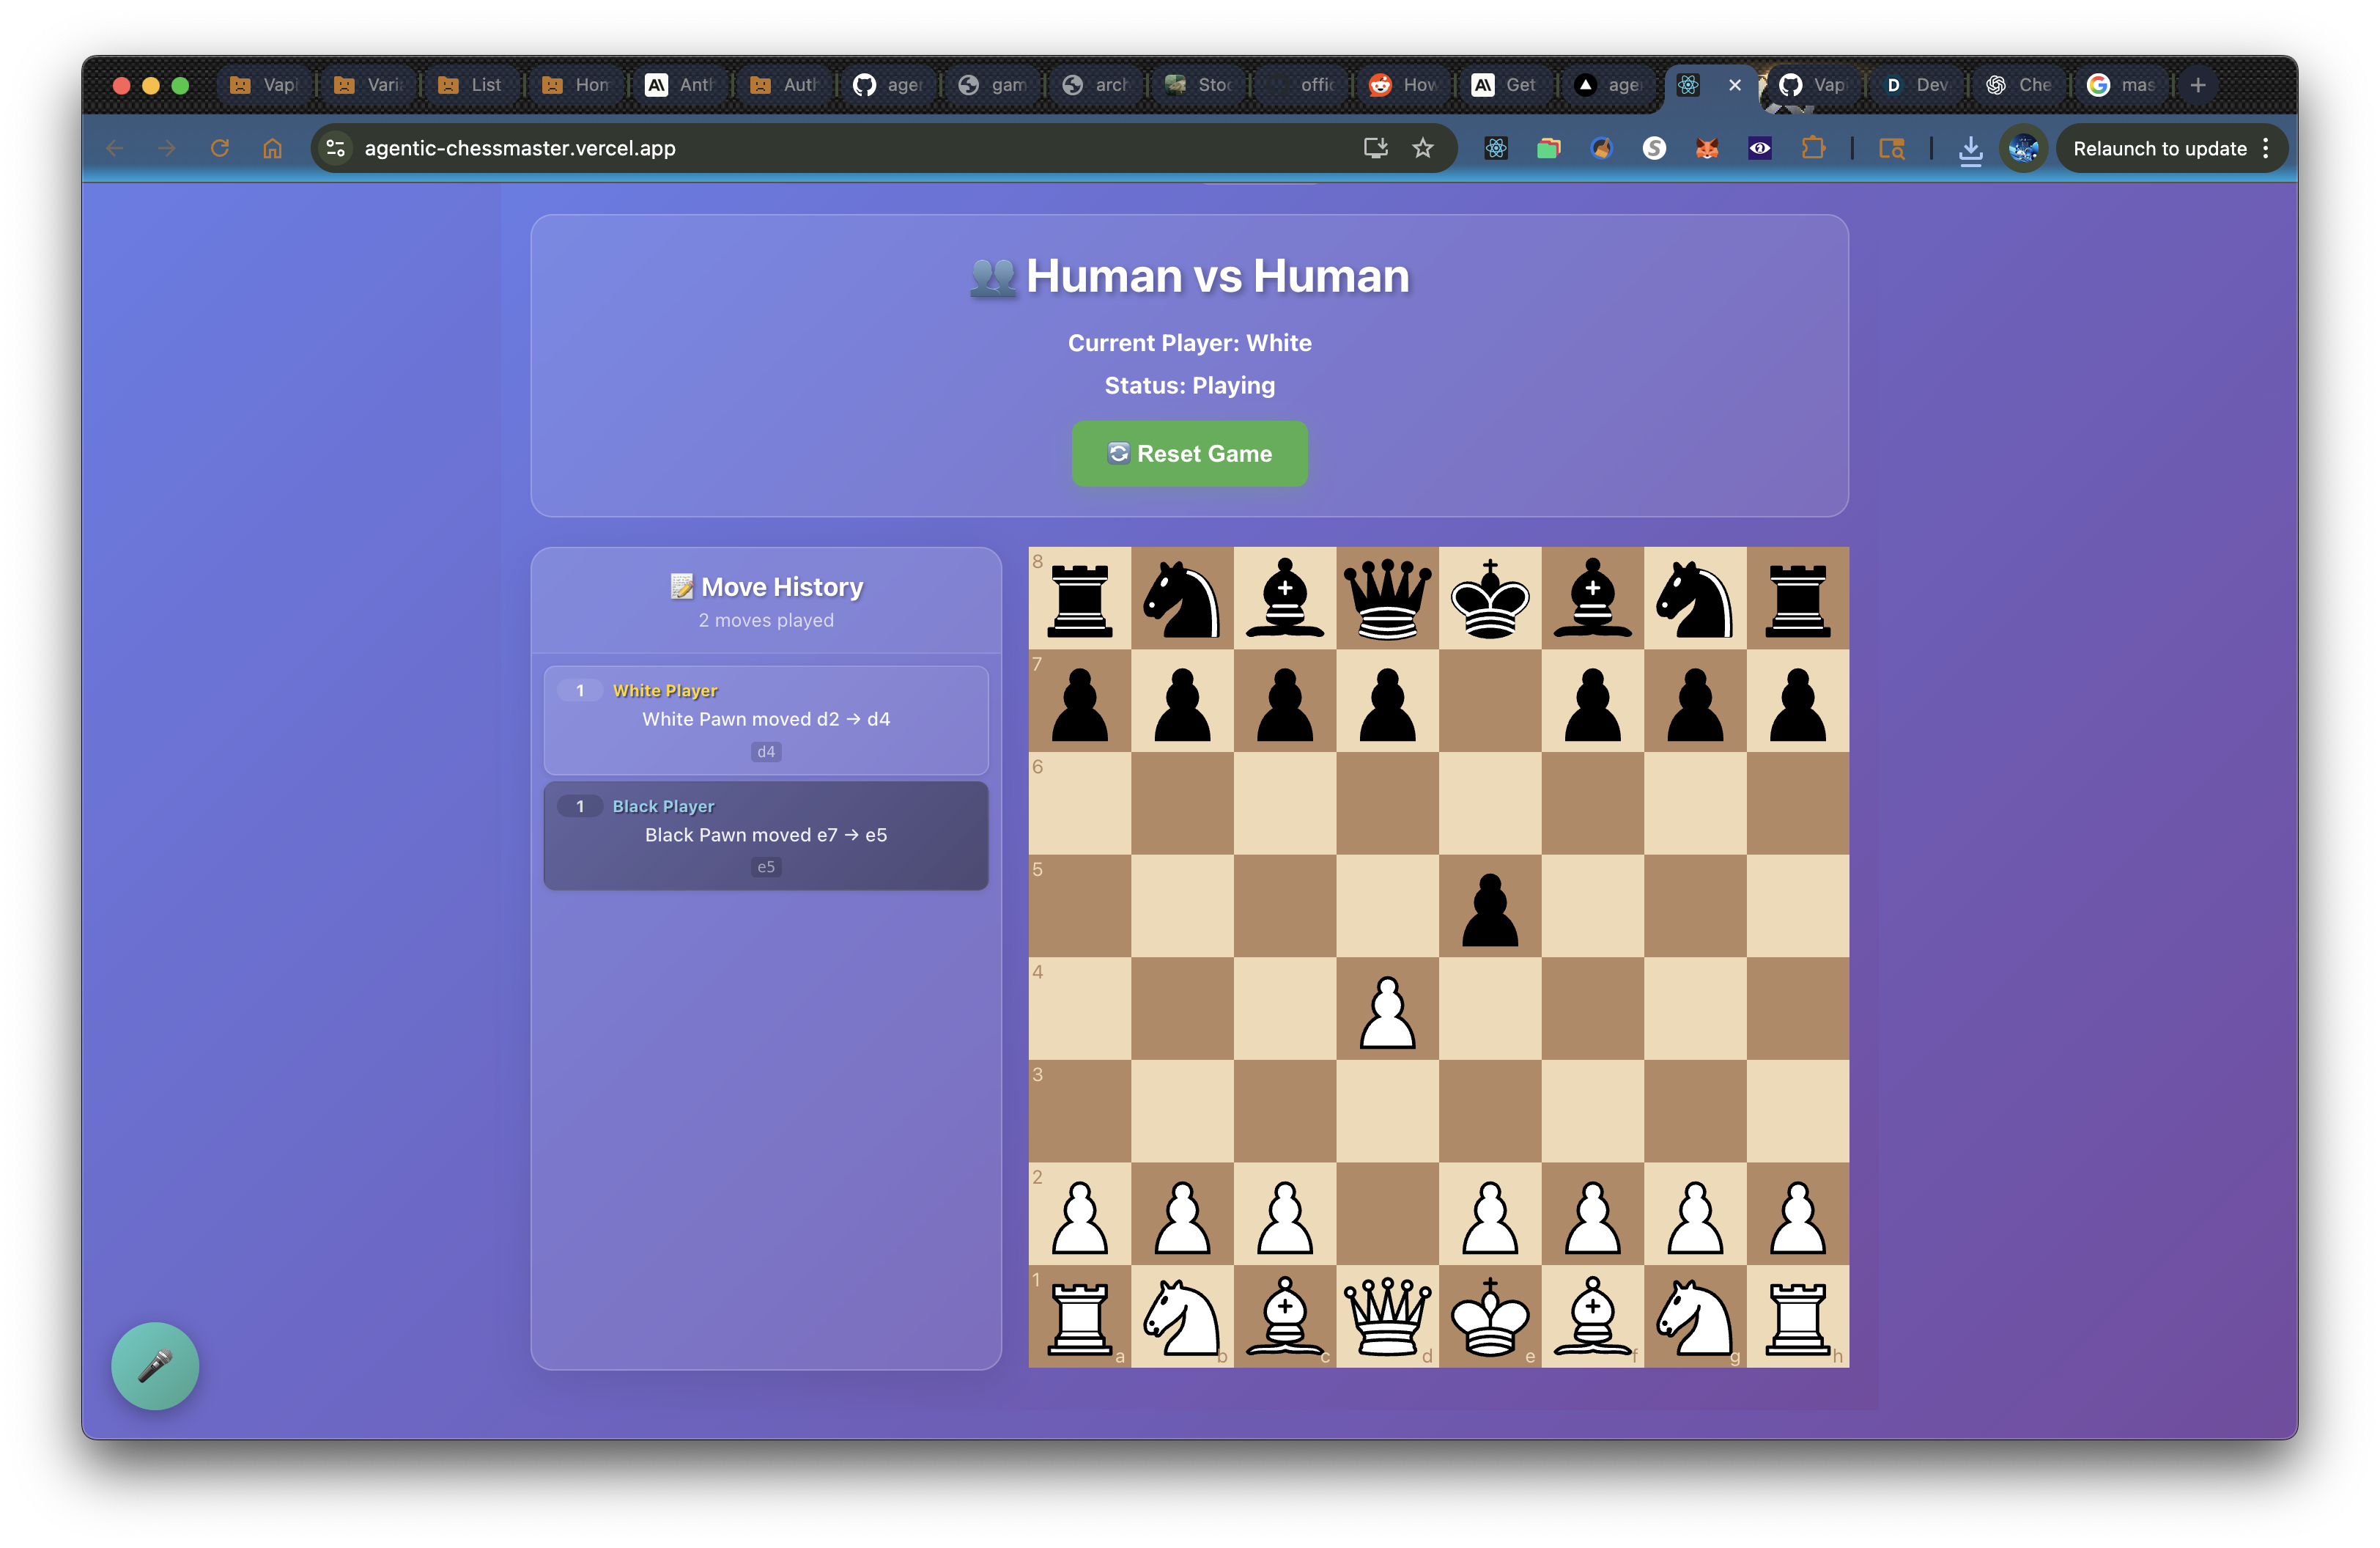Screen dimensions: 2380x1548
Task: Open the site information control in address bar
Action: tap(336, 148)
